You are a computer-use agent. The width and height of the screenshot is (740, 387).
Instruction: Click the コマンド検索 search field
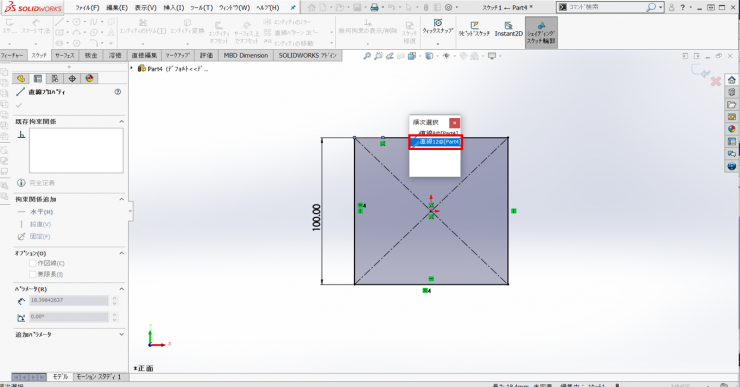(x=605, y=8)
